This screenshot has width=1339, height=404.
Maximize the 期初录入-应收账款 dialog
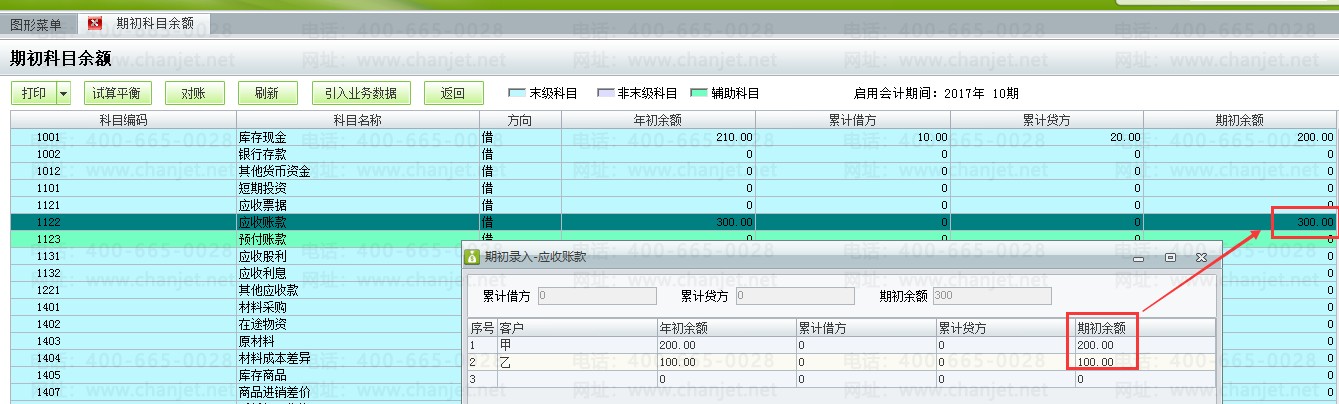[x=1170, y=257]
